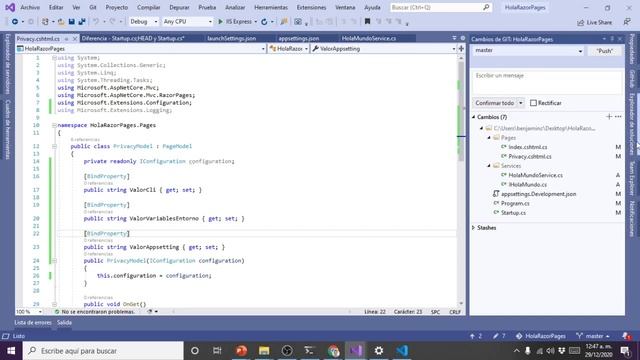Click the split editor plus icon

461,49
